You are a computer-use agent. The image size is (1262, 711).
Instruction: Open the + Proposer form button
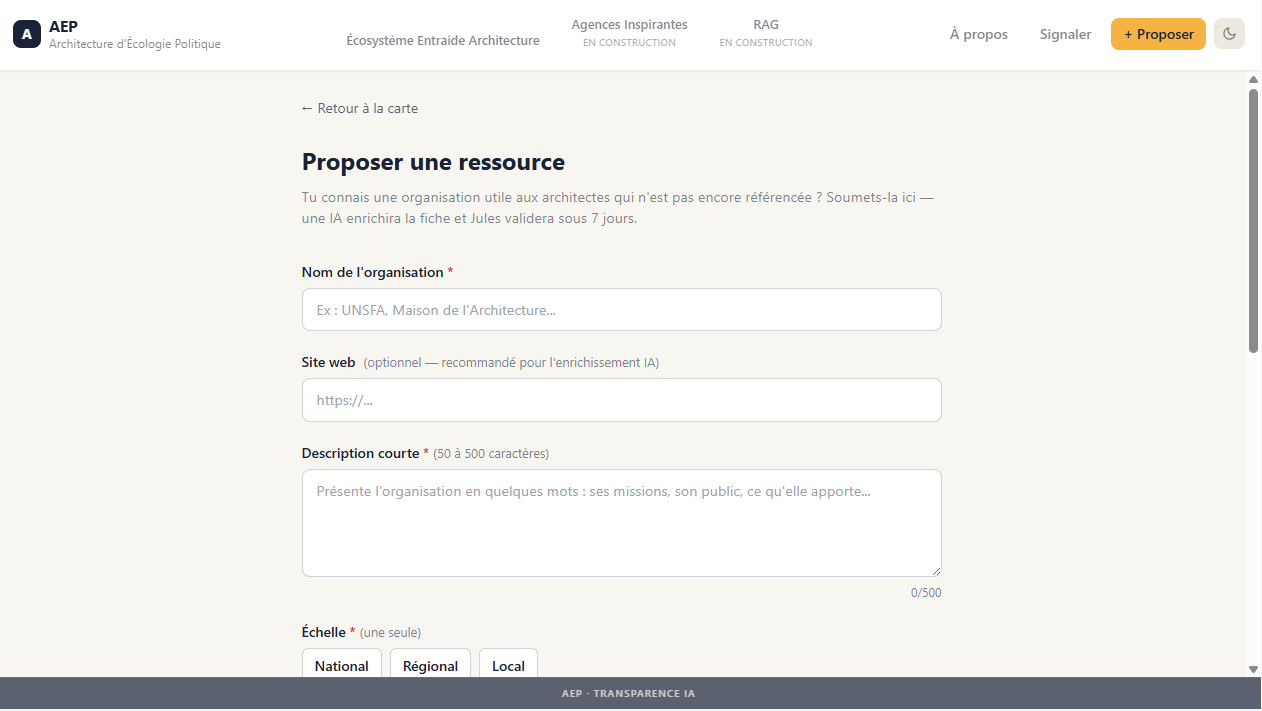[x=1158, y=33]
